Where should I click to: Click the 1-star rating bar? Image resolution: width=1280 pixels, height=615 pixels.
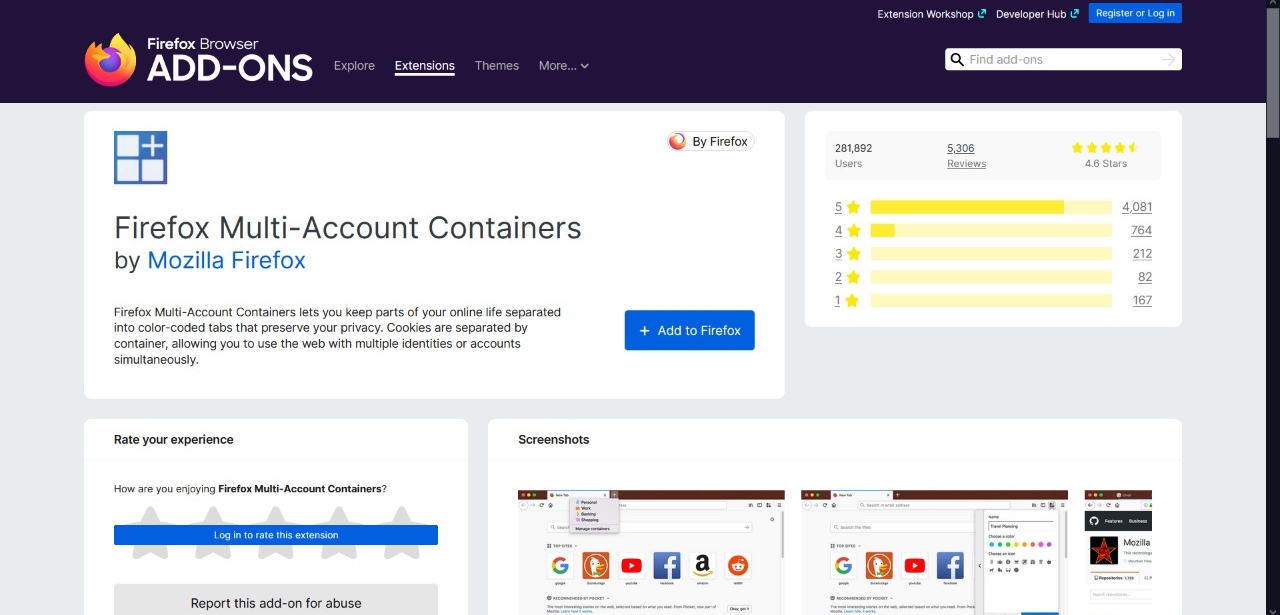point(991,300)
